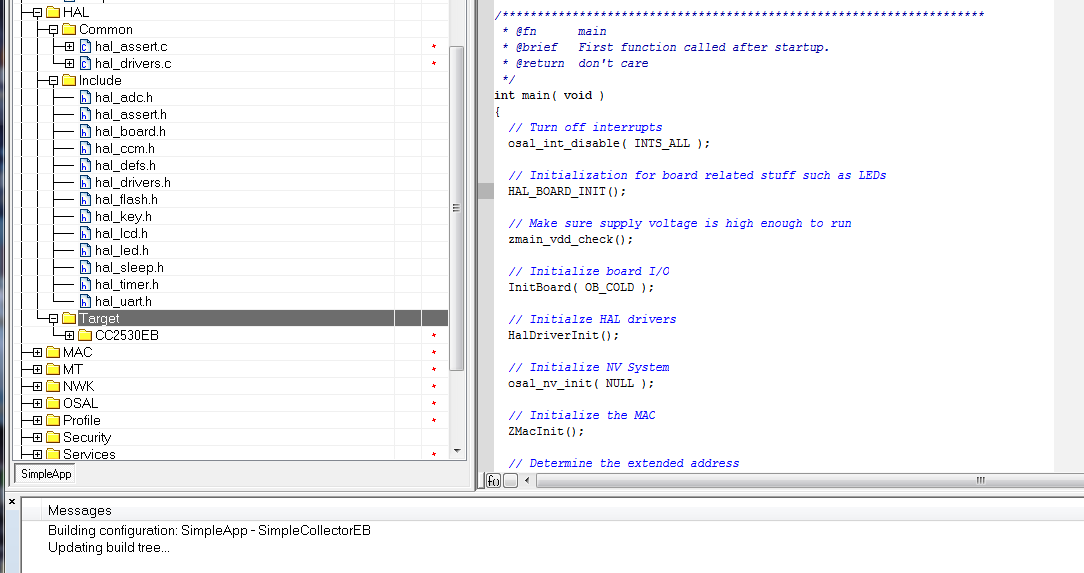The height and width of the screenshot is (573, 1084).
Task: Select the NWK folder label
Action: (78, 386)
